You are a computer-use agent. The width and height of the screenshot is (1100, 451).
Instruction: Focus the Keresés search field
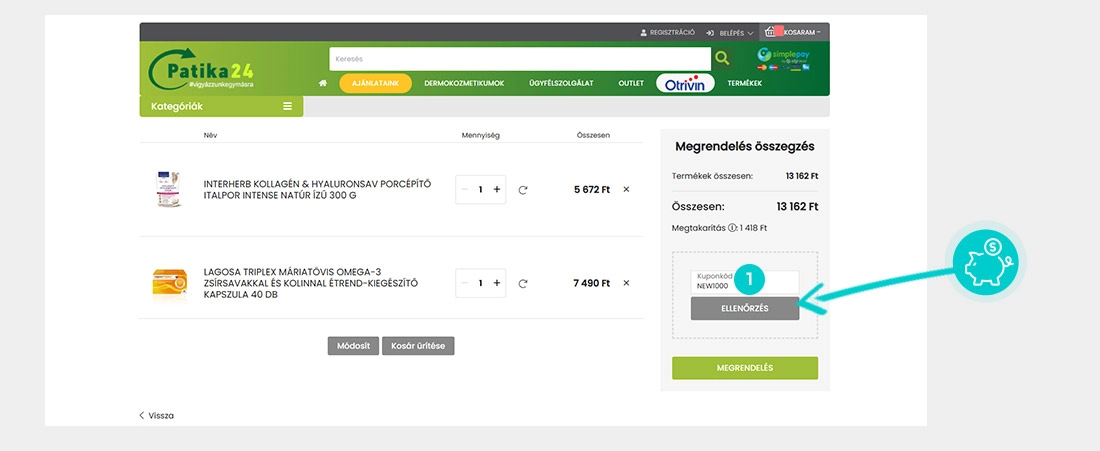click(520, 59)
